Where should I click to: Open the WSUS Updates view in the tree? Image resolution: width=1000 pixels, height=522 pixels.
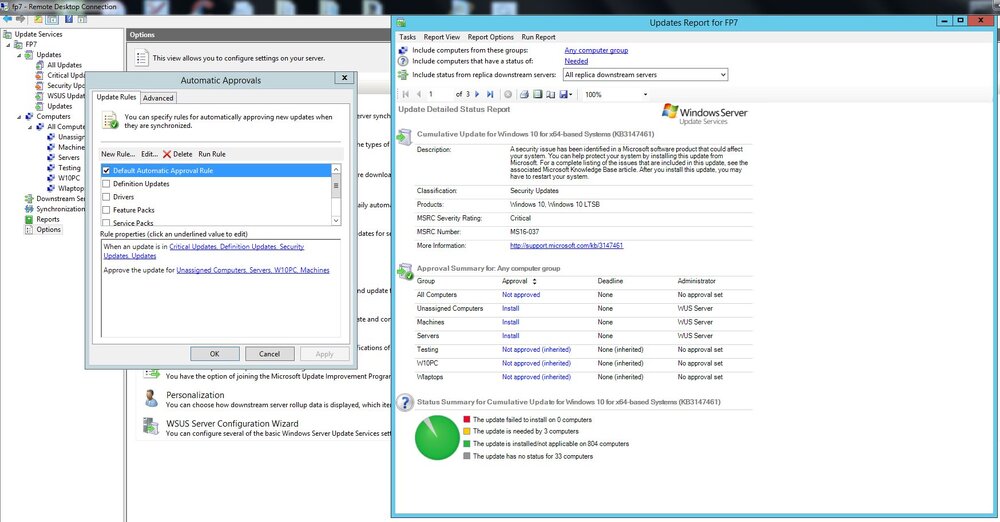pyautogui.click(x=66, y=96)
